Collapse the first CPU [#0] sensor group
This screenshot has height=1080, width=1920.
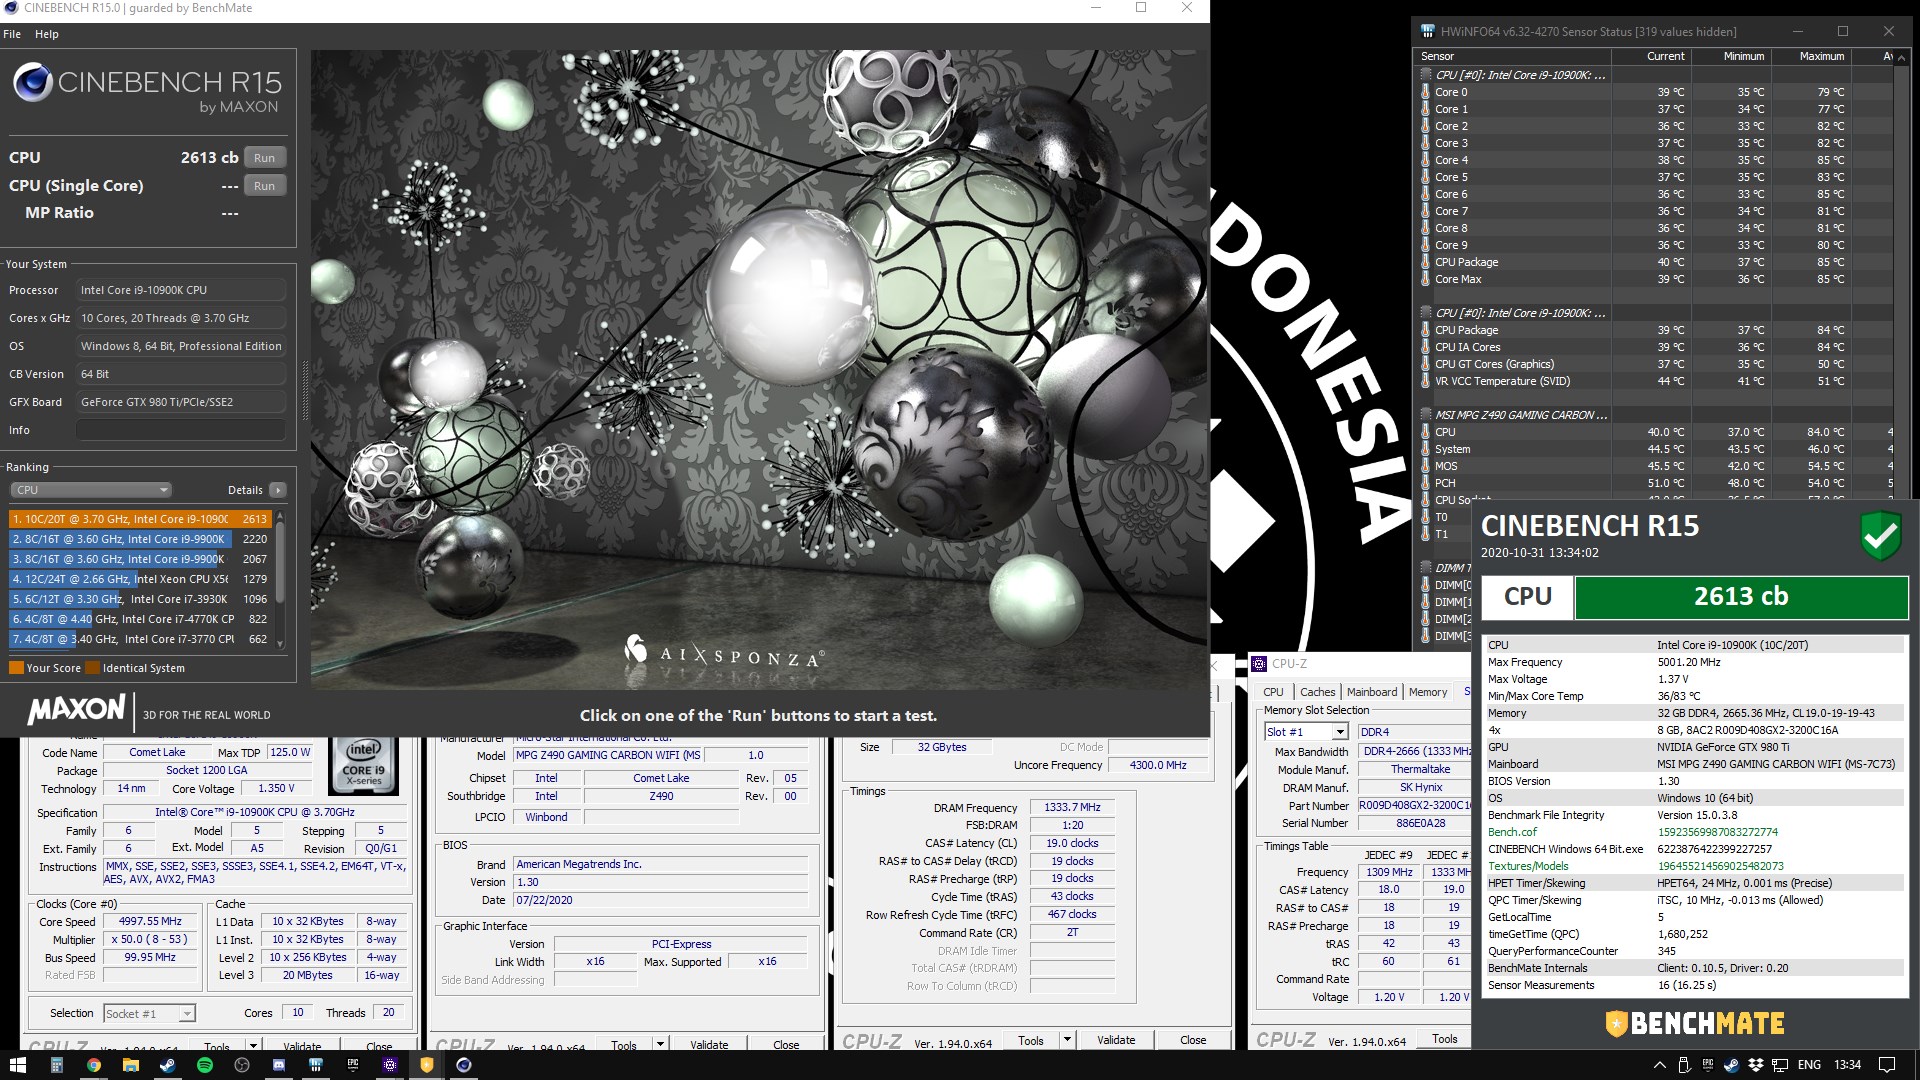click(x=1426, y=75)
